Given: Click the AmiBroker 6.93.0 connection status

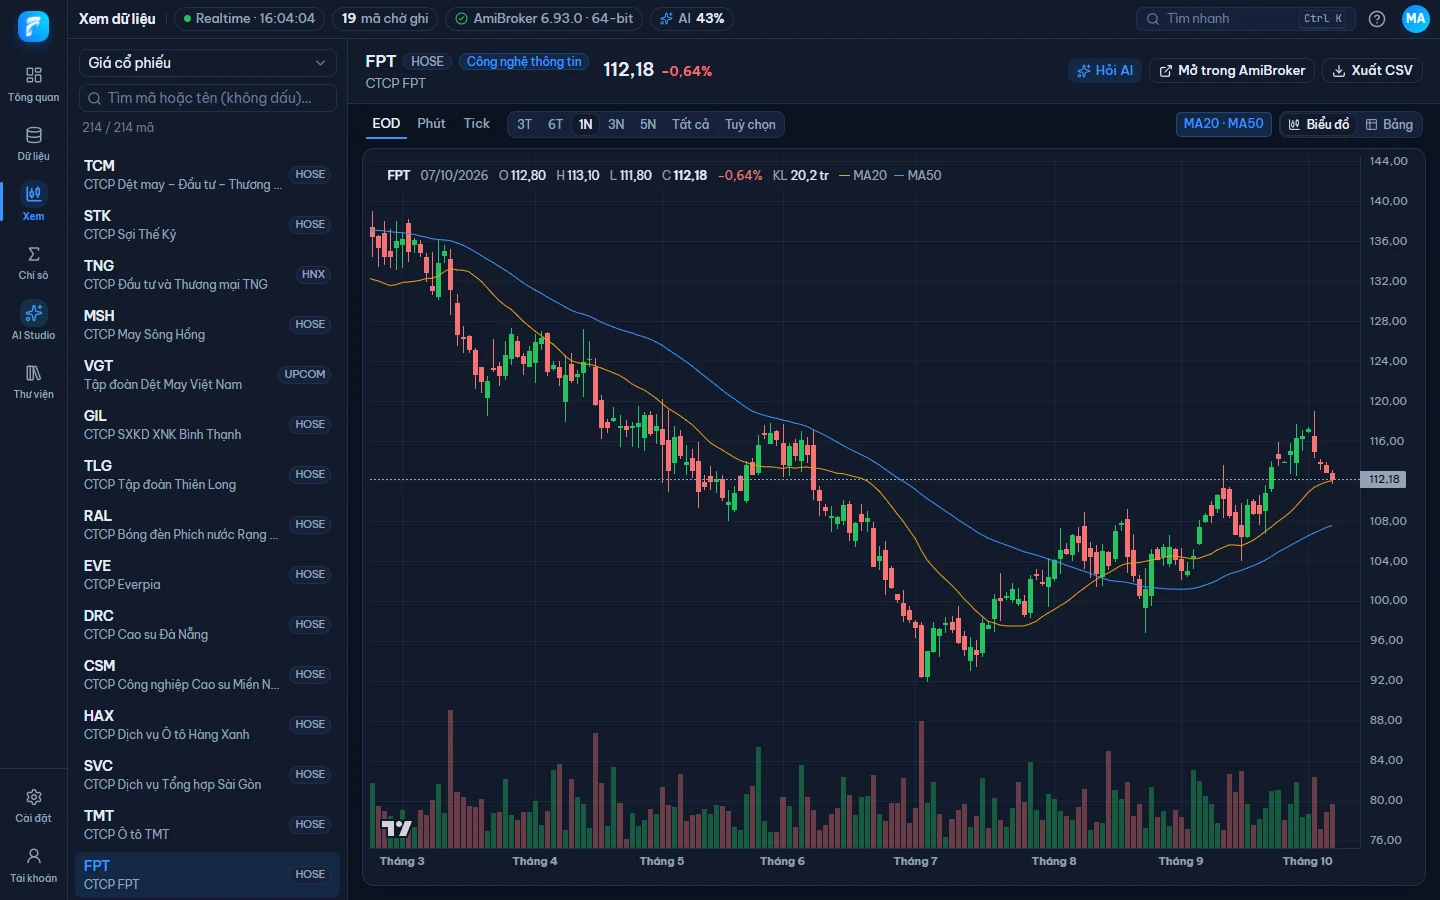Looking at the screenshot, I should (x=544, y=18).
